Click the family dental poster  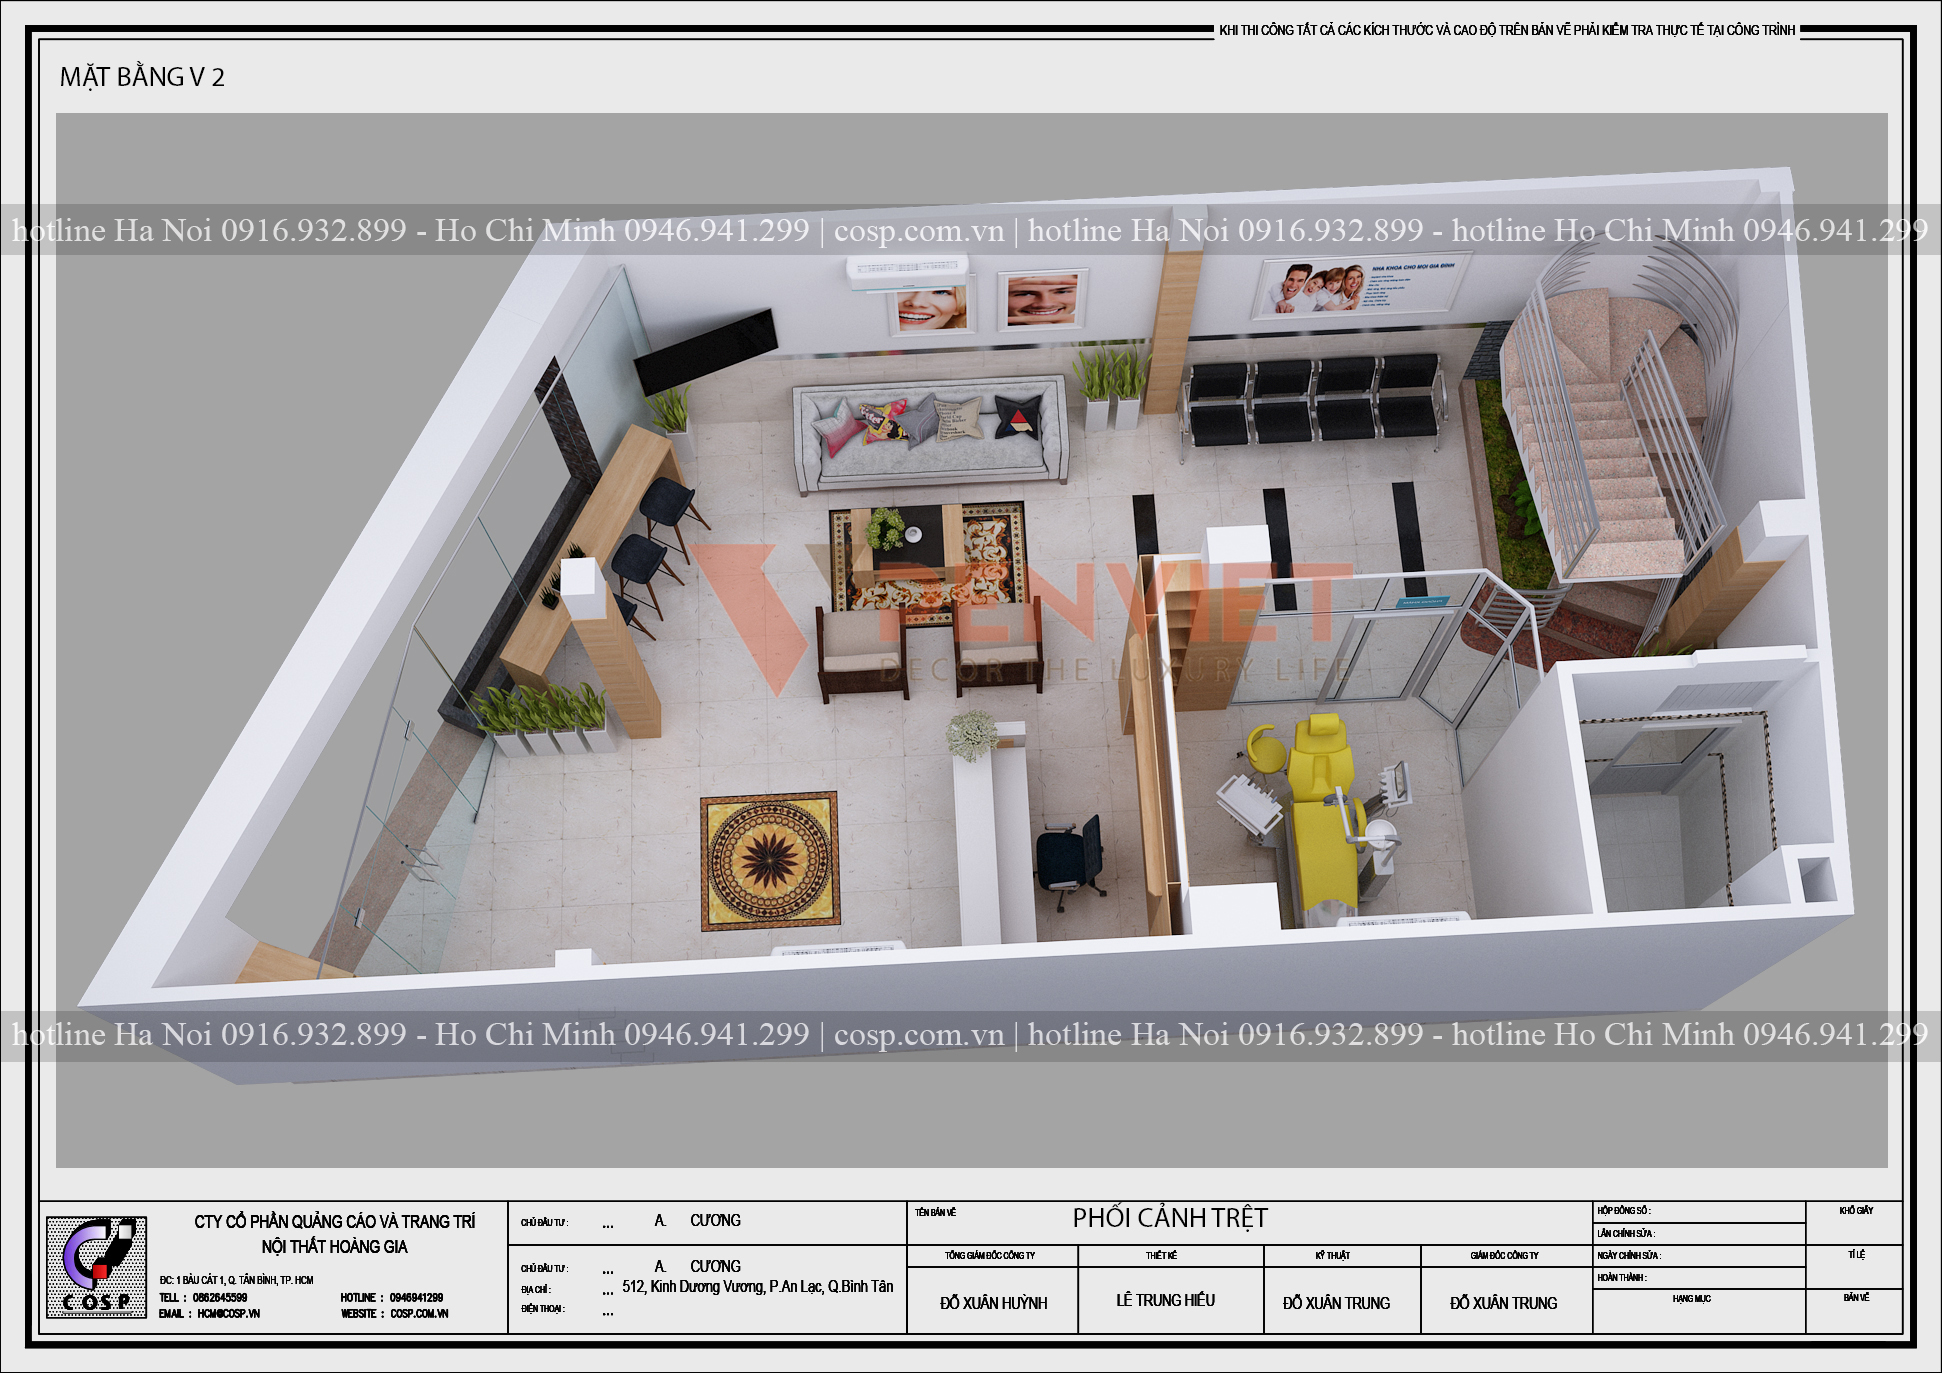click(x=1359, y=285)
